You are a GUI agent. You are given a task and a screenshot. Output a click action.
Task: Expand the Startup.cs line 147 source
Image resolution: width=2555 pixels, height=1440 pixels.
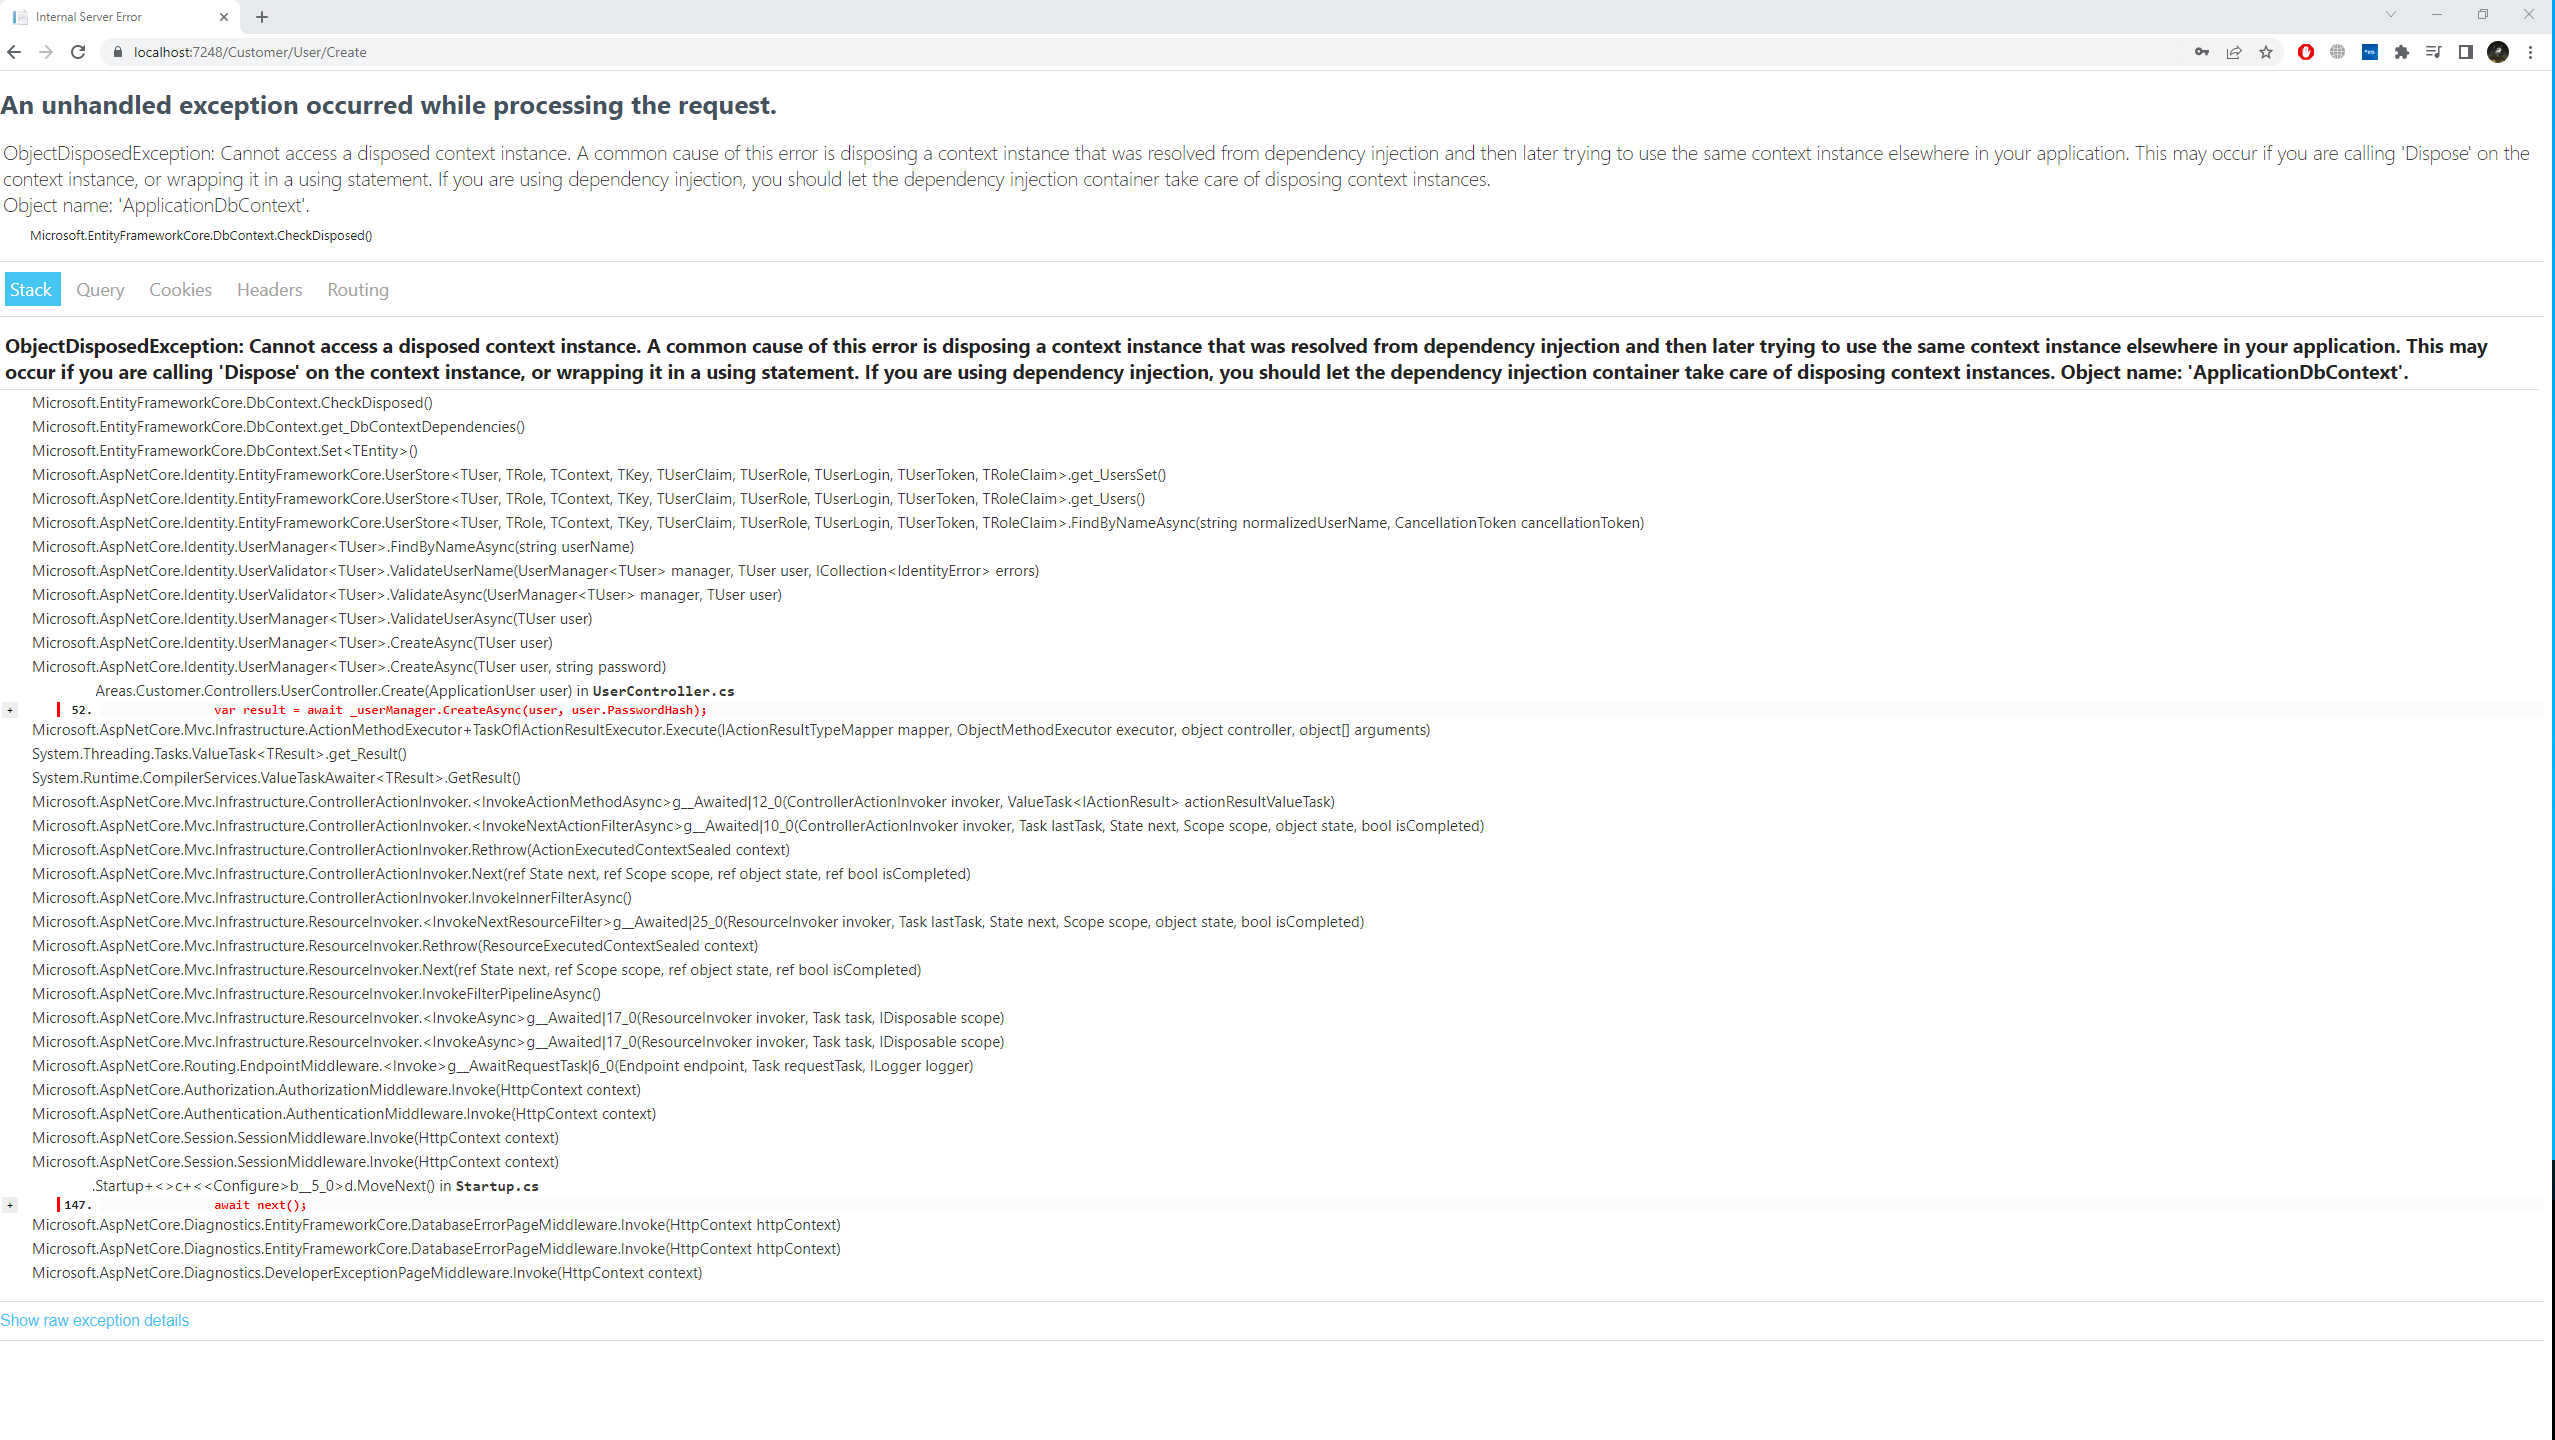(10, 1205)
